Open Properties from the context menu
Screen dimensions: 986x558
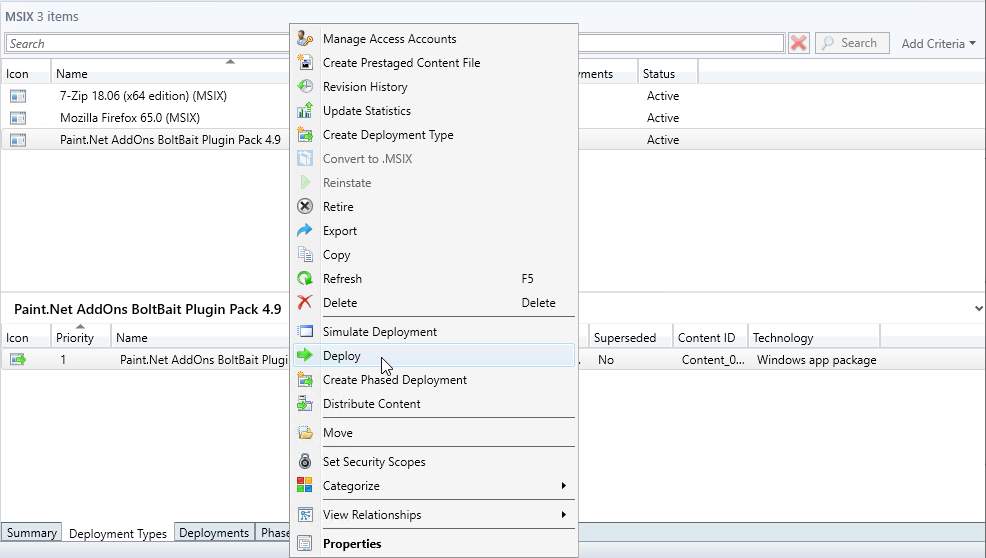click(352, 544)
